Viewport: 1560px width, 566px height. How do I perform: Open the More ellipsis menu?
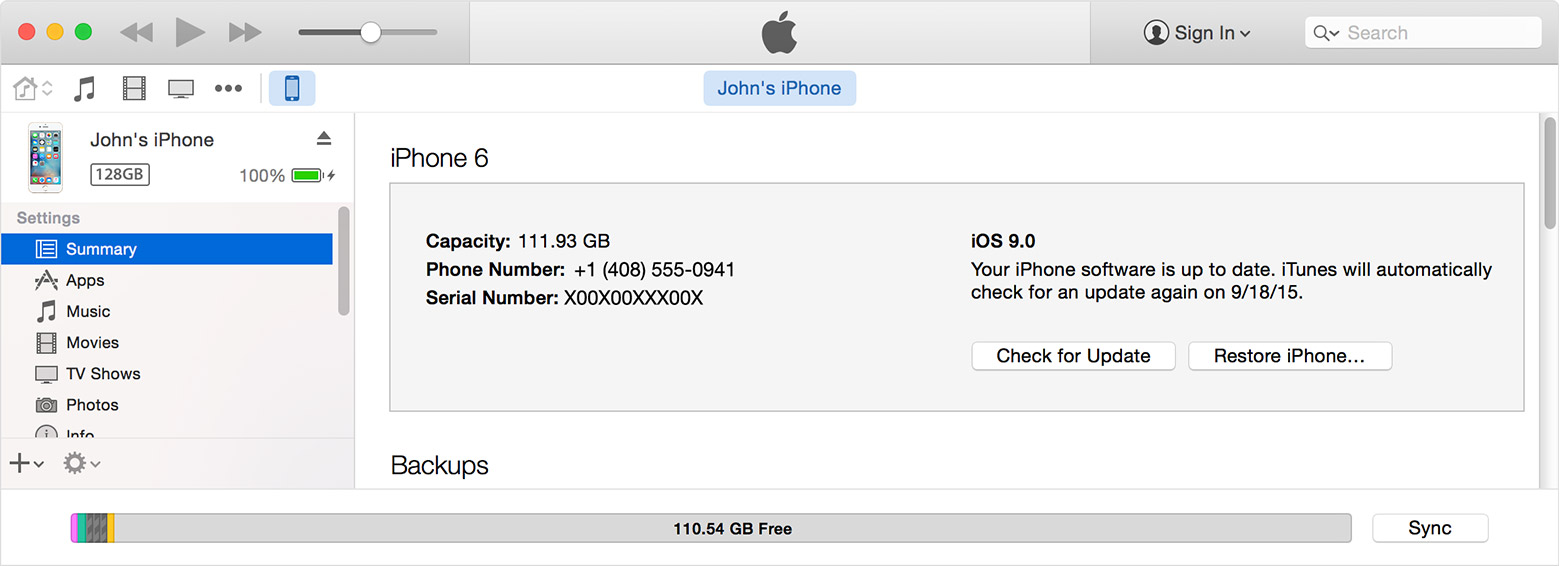point(228,89)
